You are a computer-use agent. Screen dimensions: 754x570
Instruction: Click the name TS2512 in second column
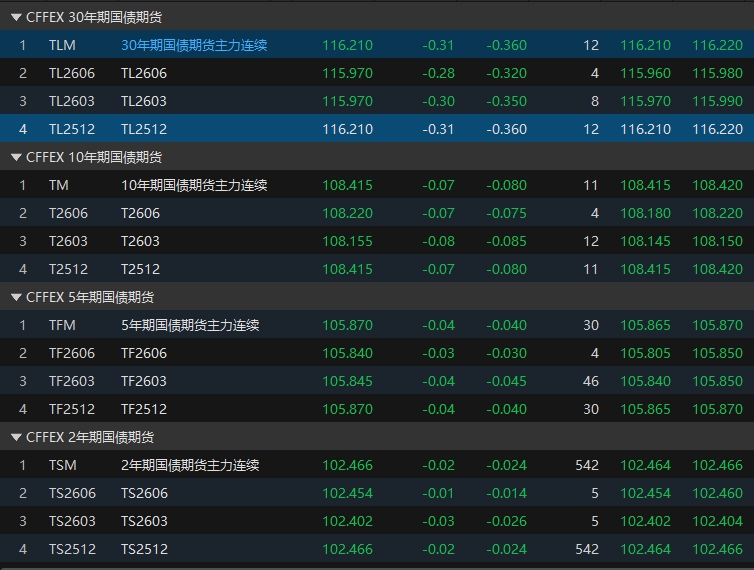pos(144,549)
